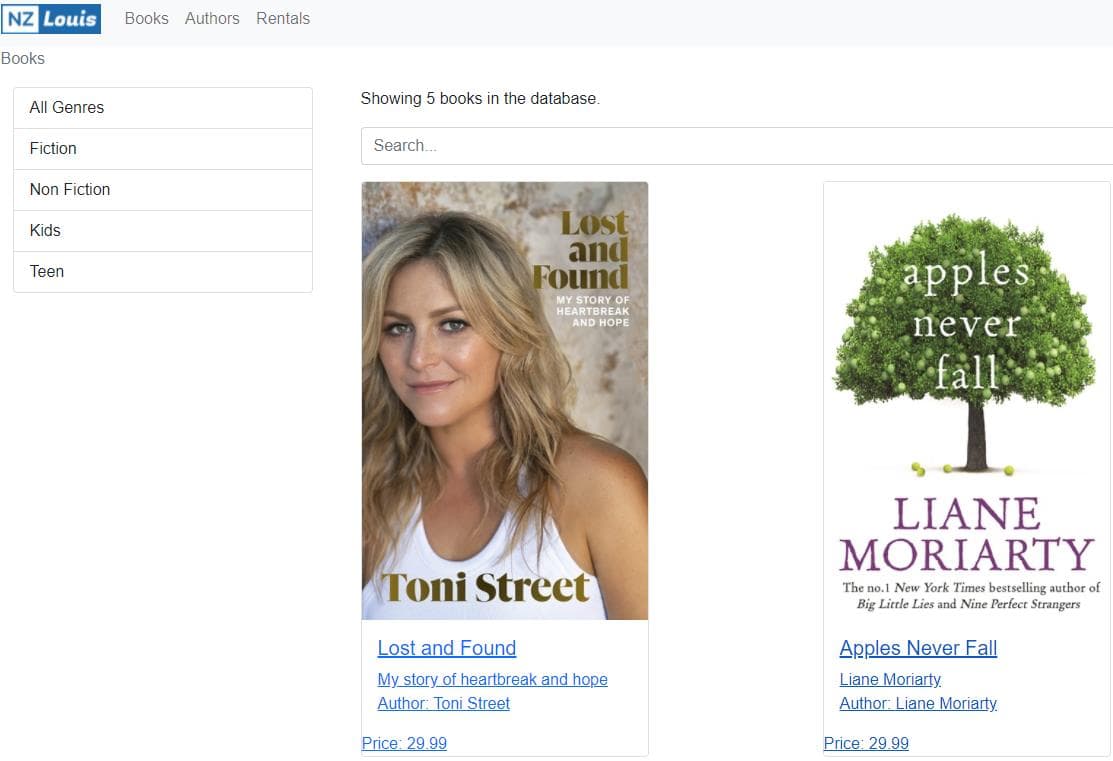
Task: Navigate to the Authors page
Action: (212, 18)
